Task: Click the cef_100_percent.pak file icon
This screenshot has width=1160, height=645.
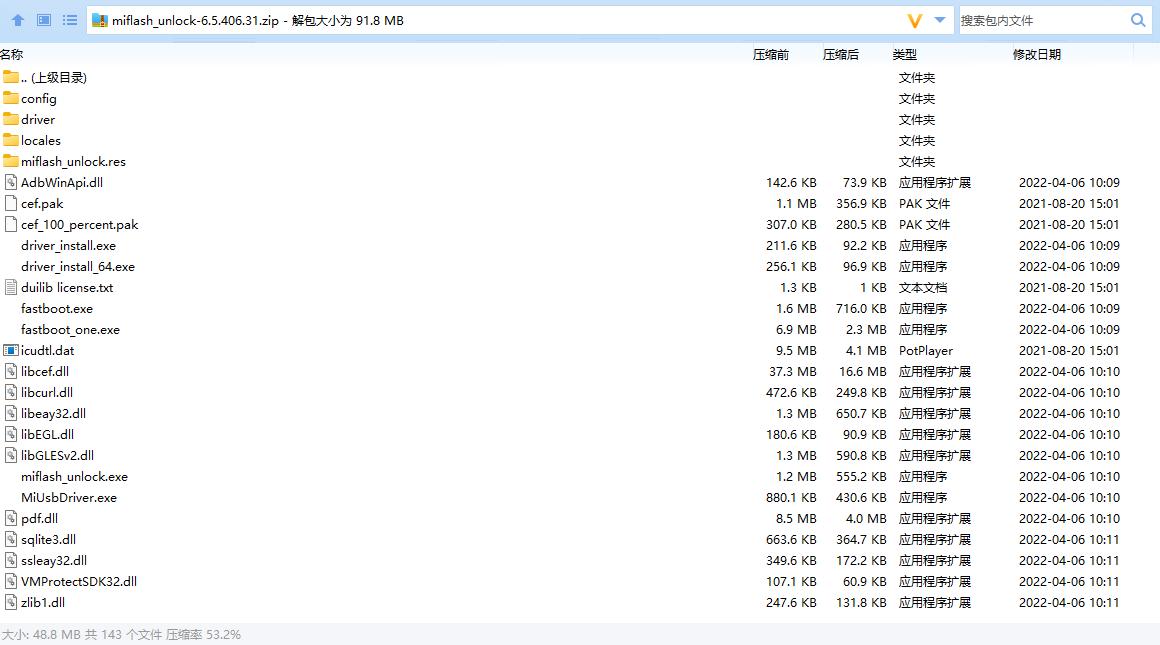Action: [10, 224]
